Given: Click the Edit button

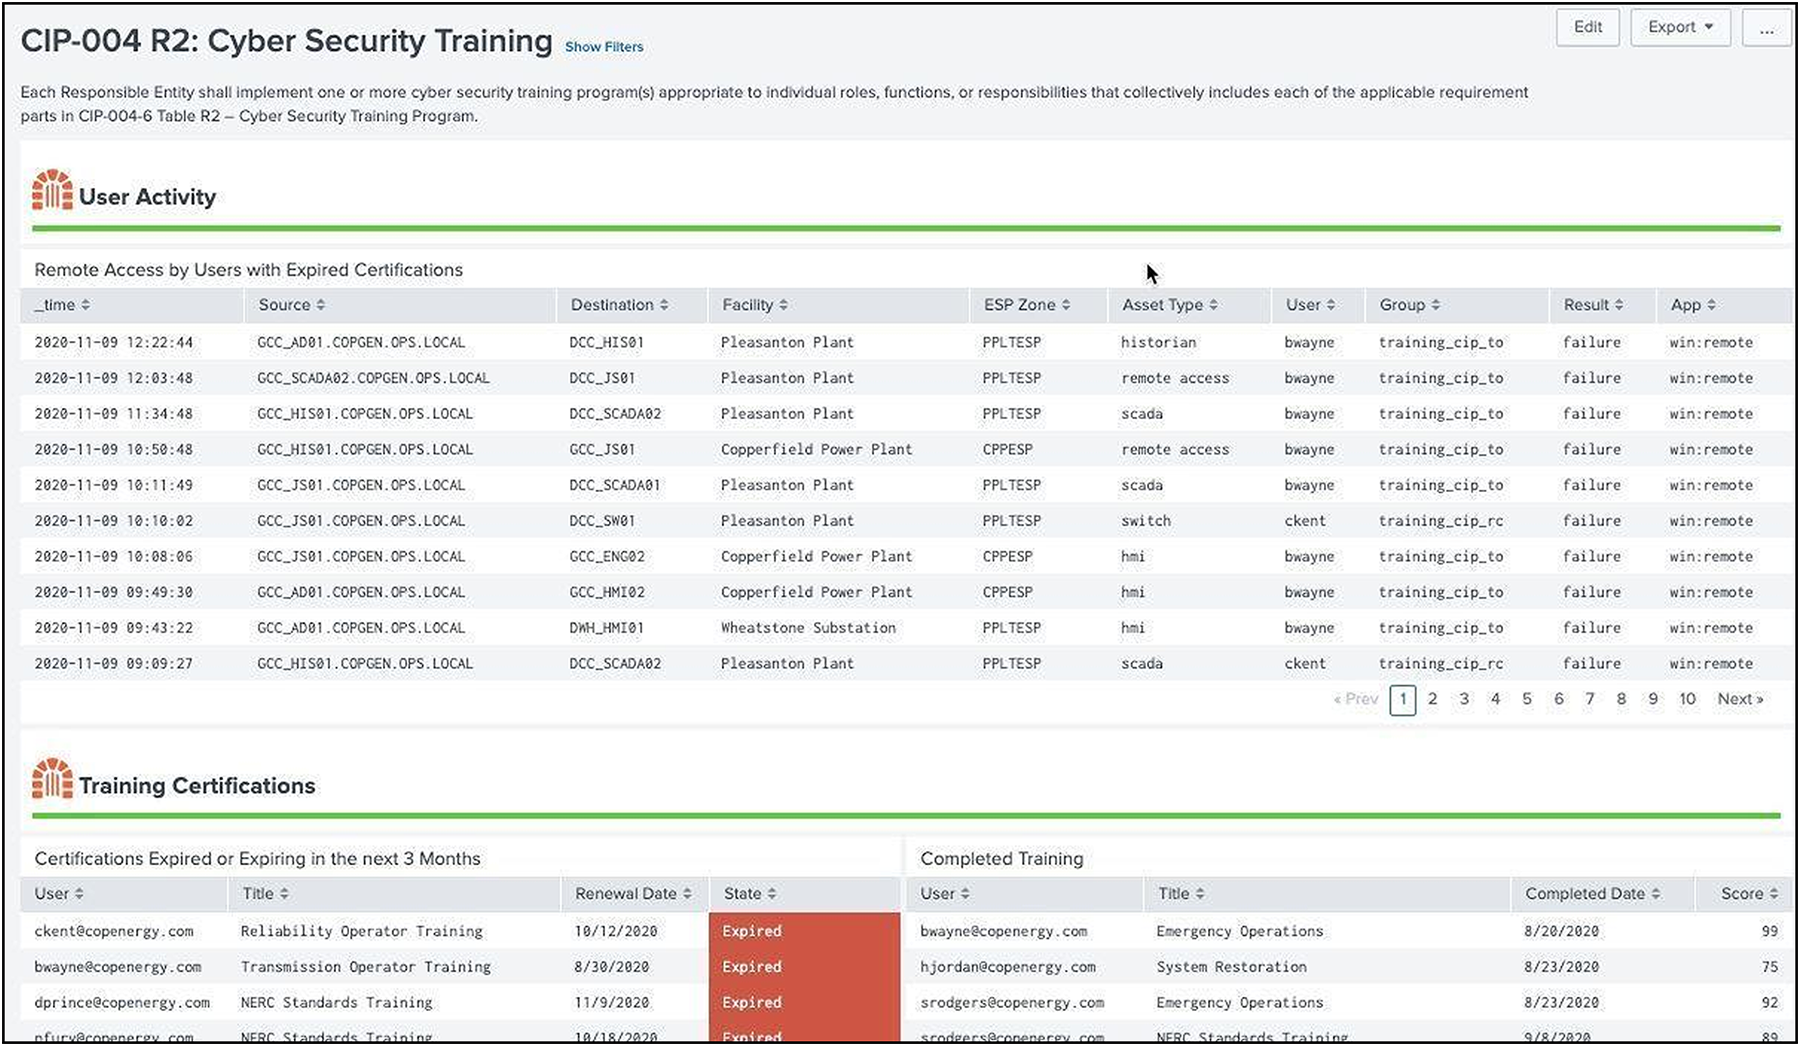Looking at the screenshot, I should [1587, 27].
